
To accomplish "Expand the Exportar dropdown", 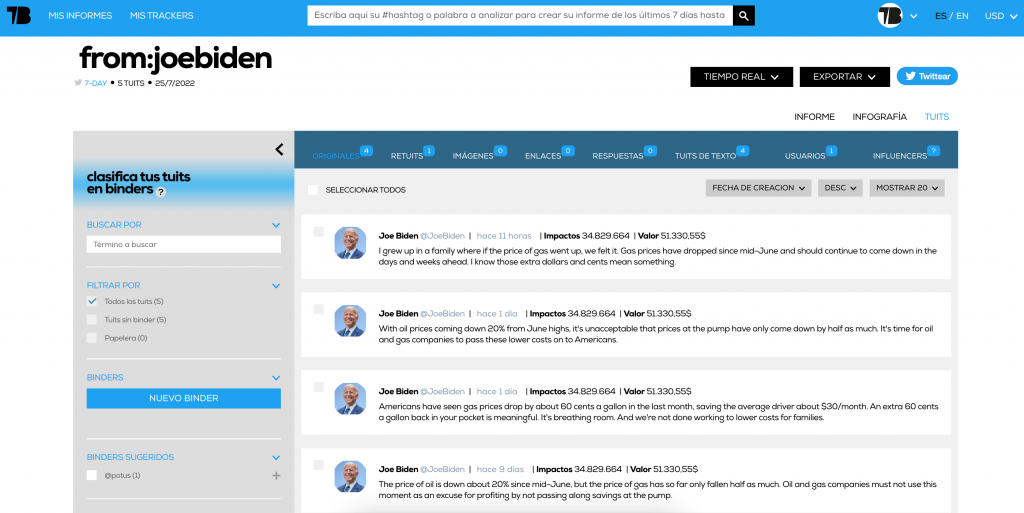I will click(x=844, y=77).
